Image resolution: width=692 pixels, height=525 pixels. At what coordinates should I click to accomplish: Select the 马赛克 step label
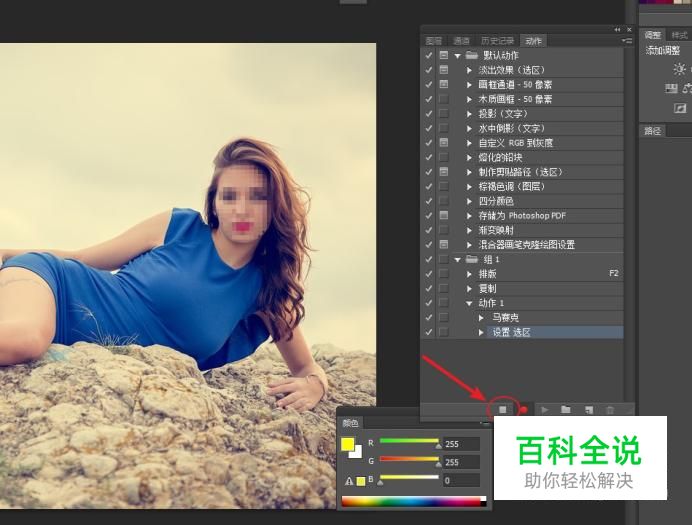click(x=506, y=318)
